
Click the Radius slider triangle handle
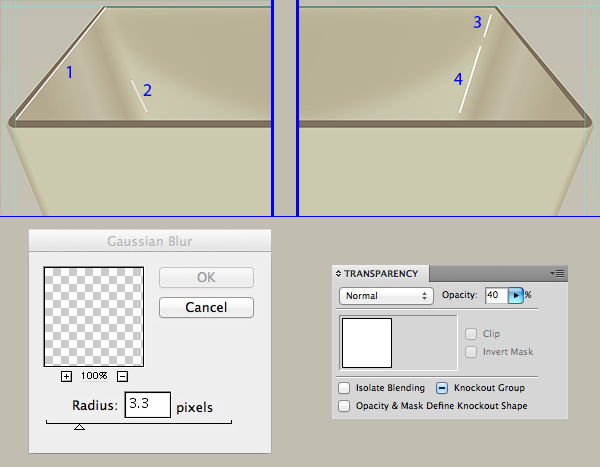[x=79, y=427]
